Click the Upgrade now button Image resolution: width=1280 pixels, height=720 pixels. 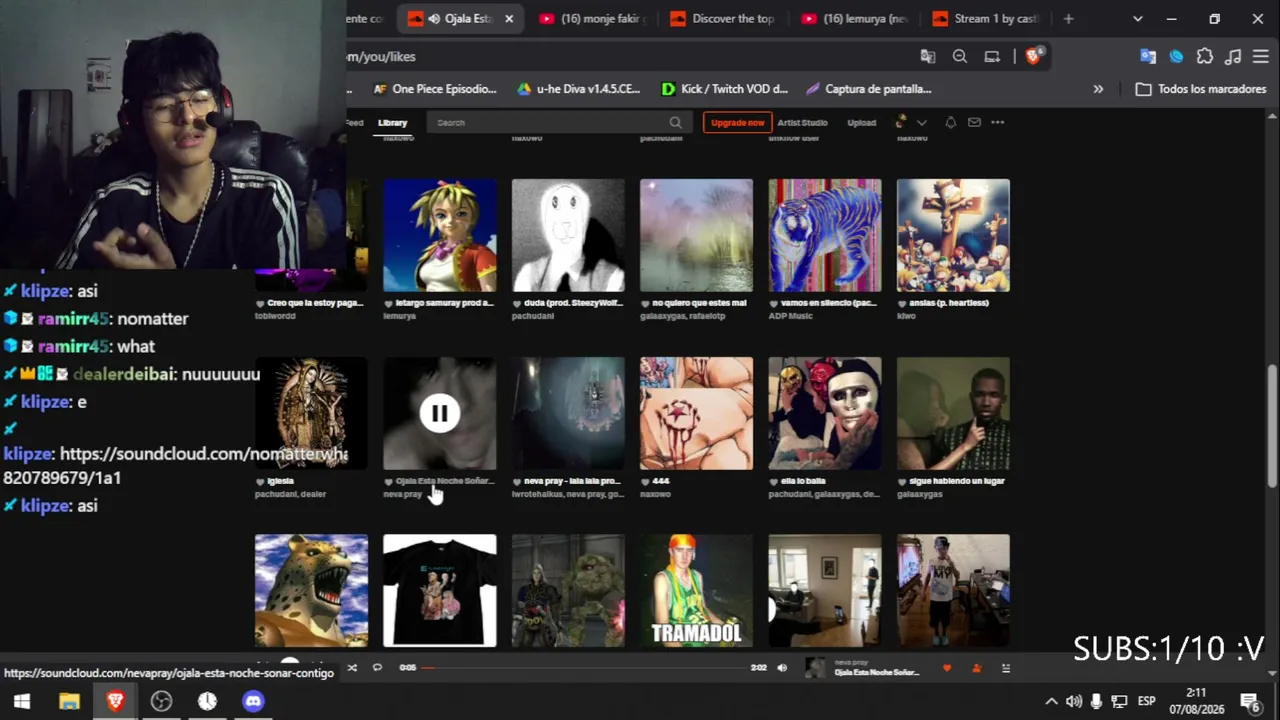click(737, 123)
